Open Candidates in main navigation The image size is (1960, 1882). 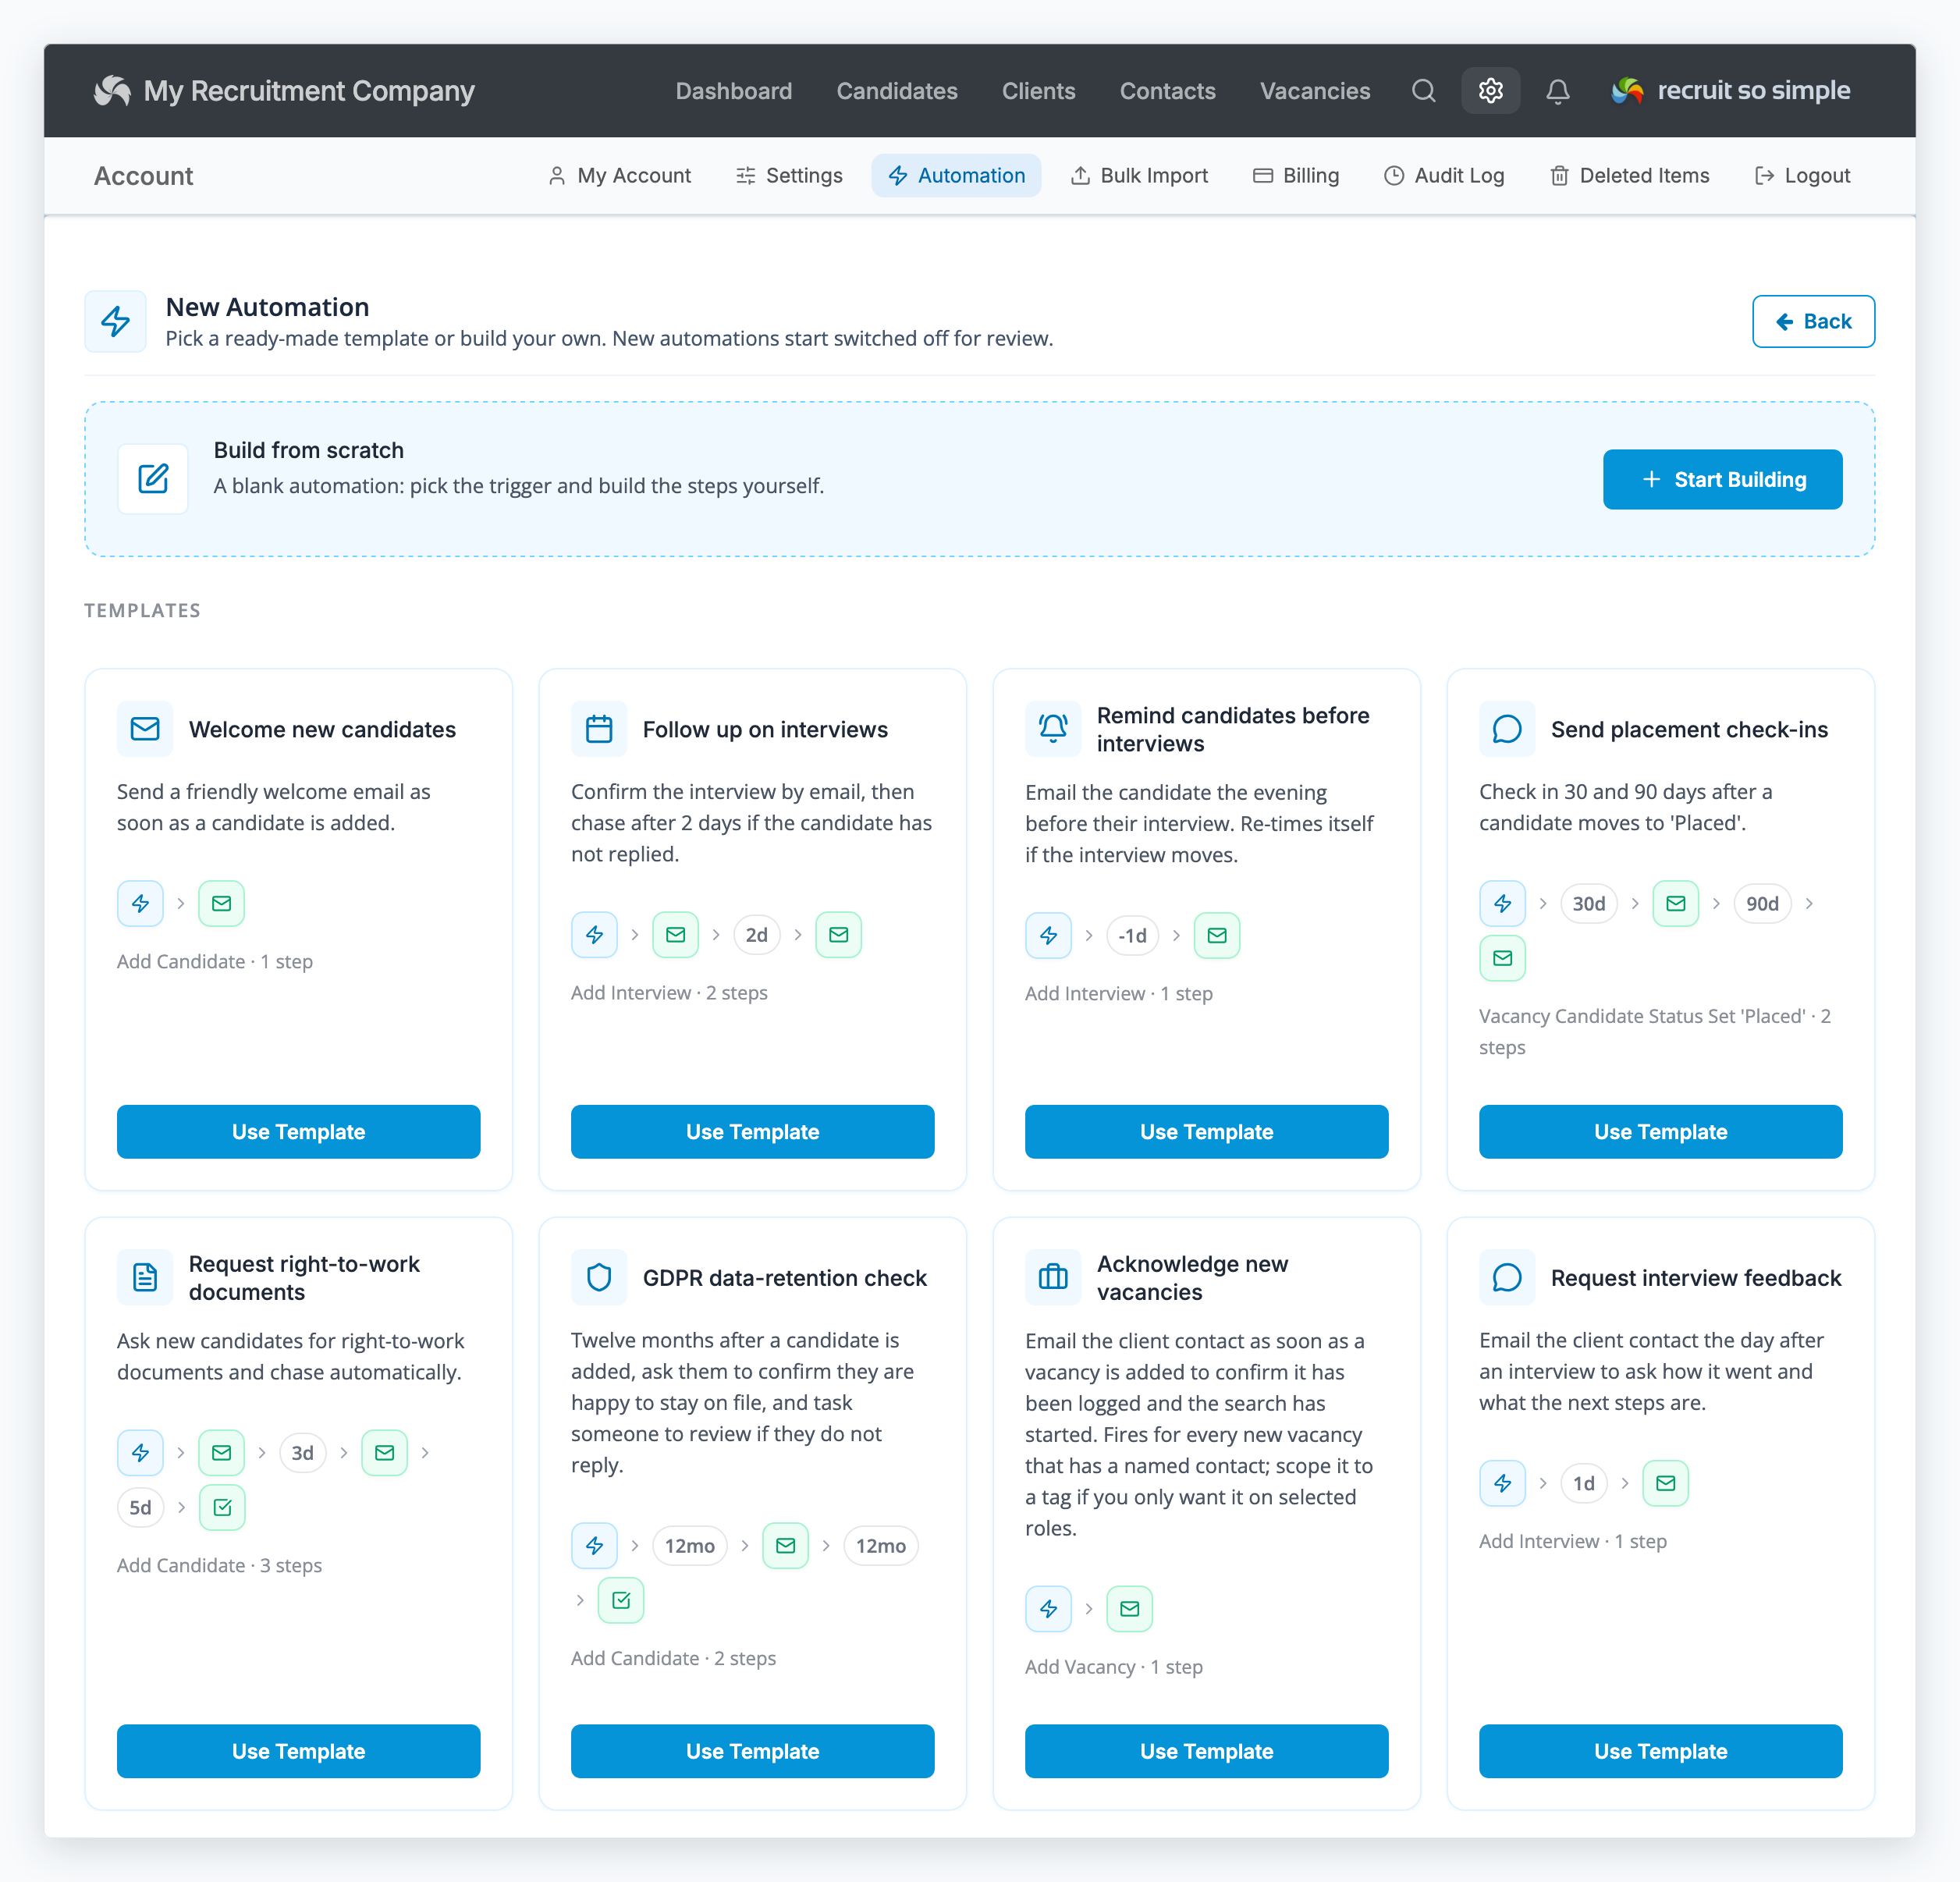tap(897, 91)
